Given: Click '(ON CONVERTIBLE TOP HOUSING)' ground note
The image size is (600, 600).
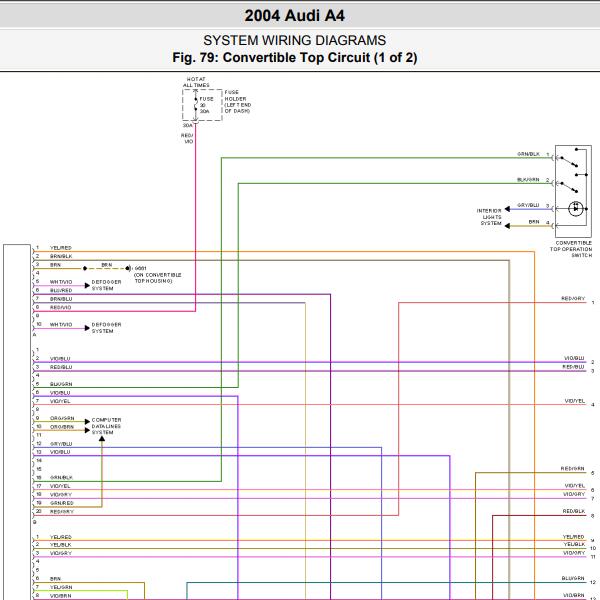Looking at the screenshot, I should 158,278.
